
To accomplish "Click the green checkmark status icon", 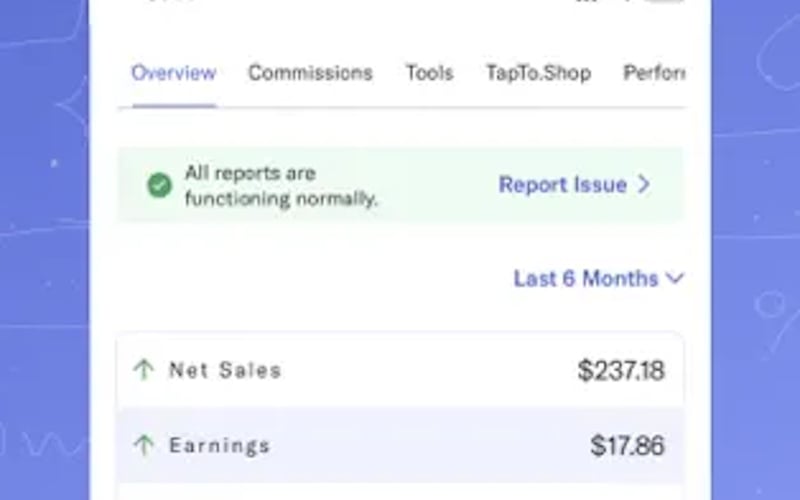I will click(x=159, y=185).
